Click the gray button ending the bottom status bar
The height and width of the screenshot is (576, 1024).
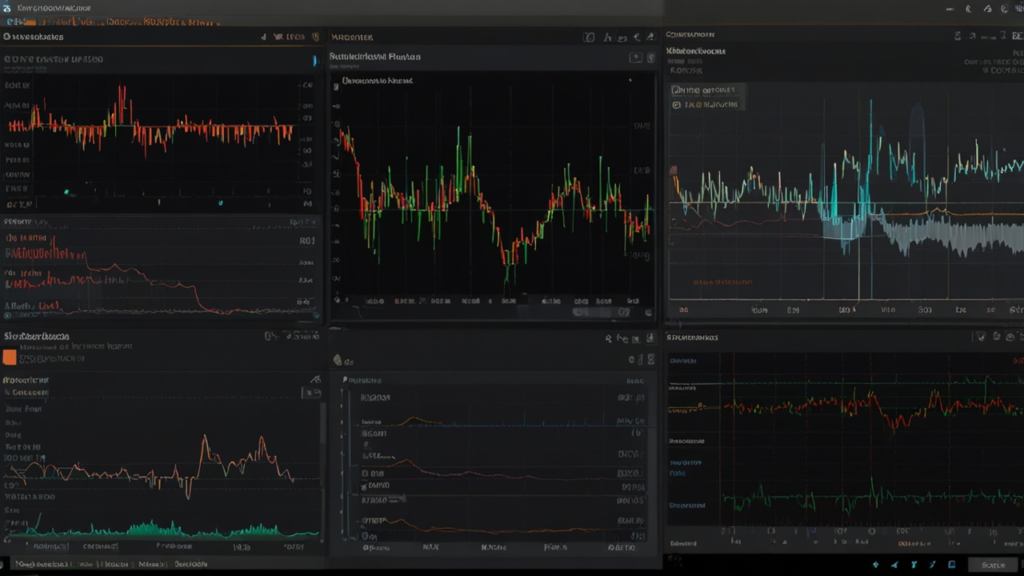coord(993,565)
